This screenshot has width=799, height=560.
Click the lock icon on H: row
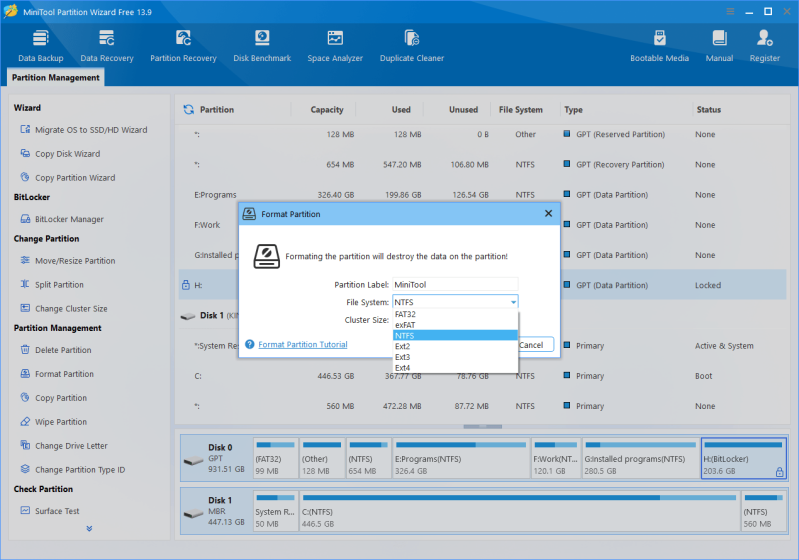click(x=186, y=285)
